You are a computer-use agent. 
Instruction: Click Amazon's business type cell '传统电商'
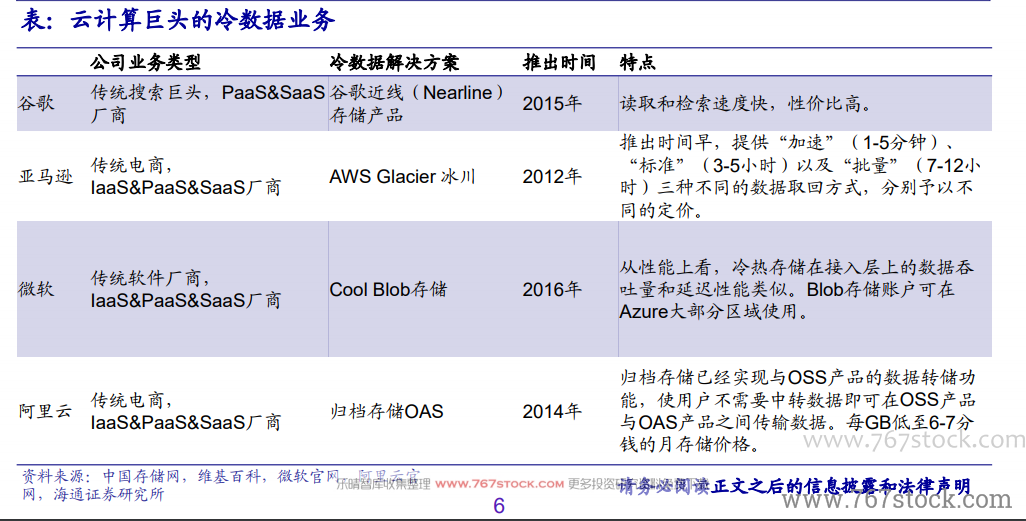tap(186, 177)
